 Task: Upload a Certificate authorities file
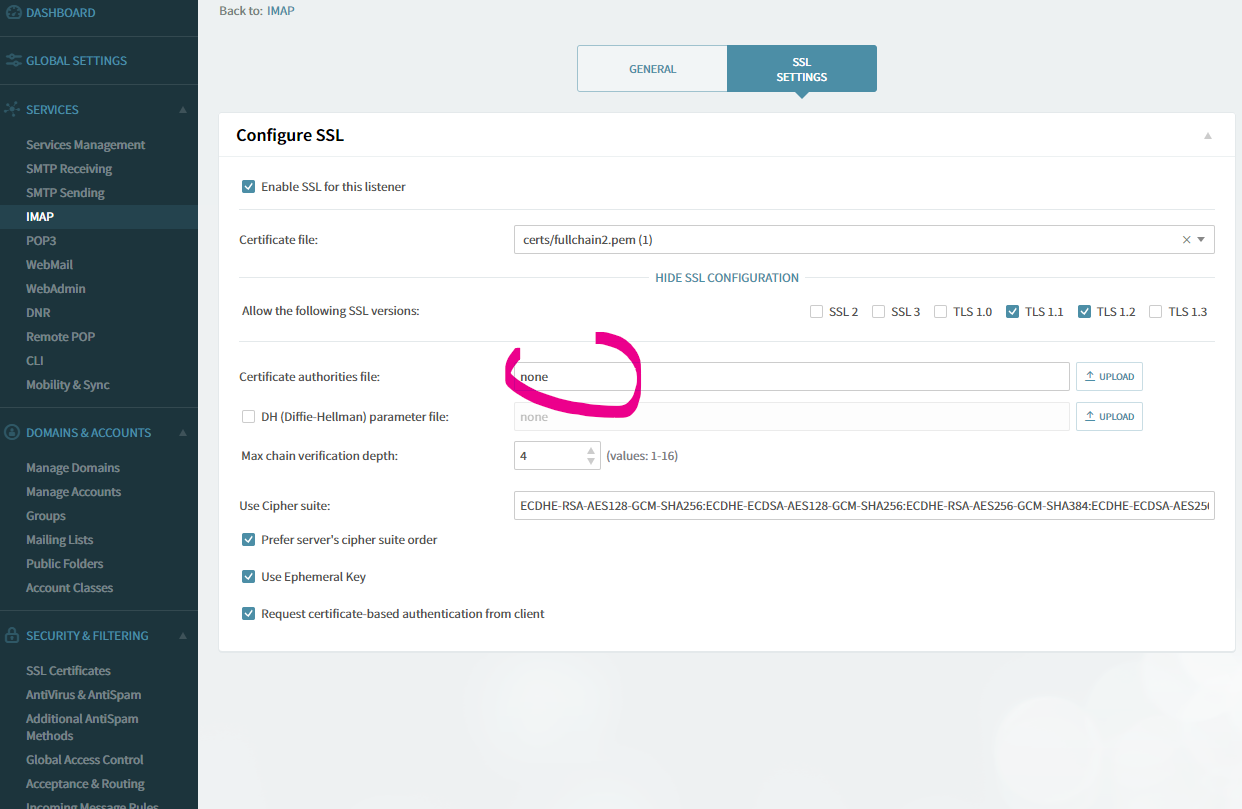point(1109,377)
